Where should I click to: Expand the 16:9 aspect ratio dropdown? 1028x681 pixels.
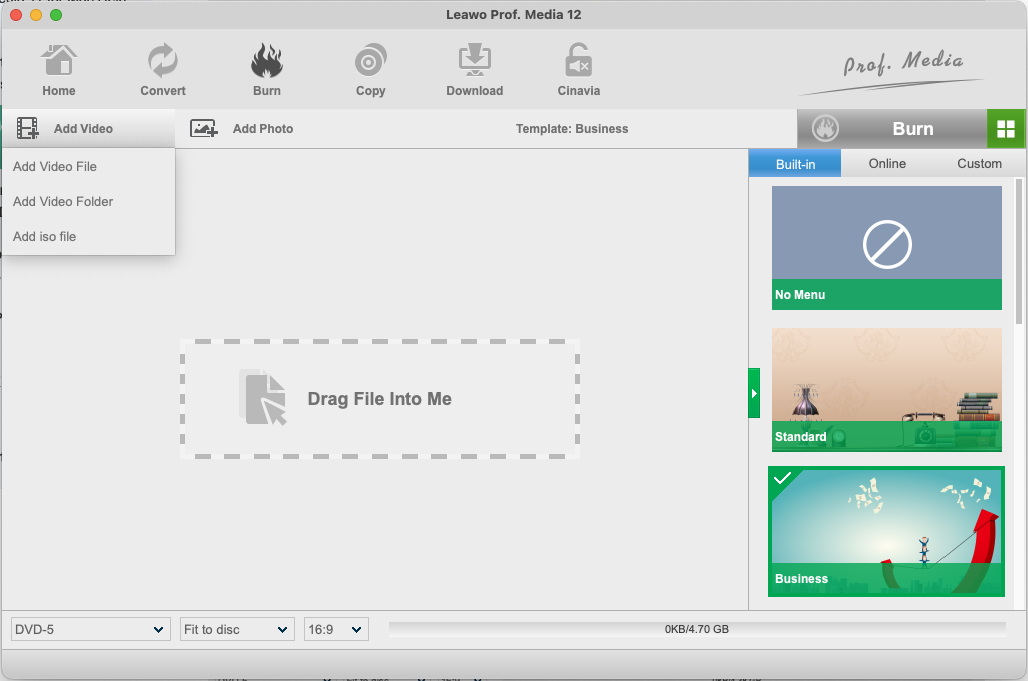click(336, 629)
